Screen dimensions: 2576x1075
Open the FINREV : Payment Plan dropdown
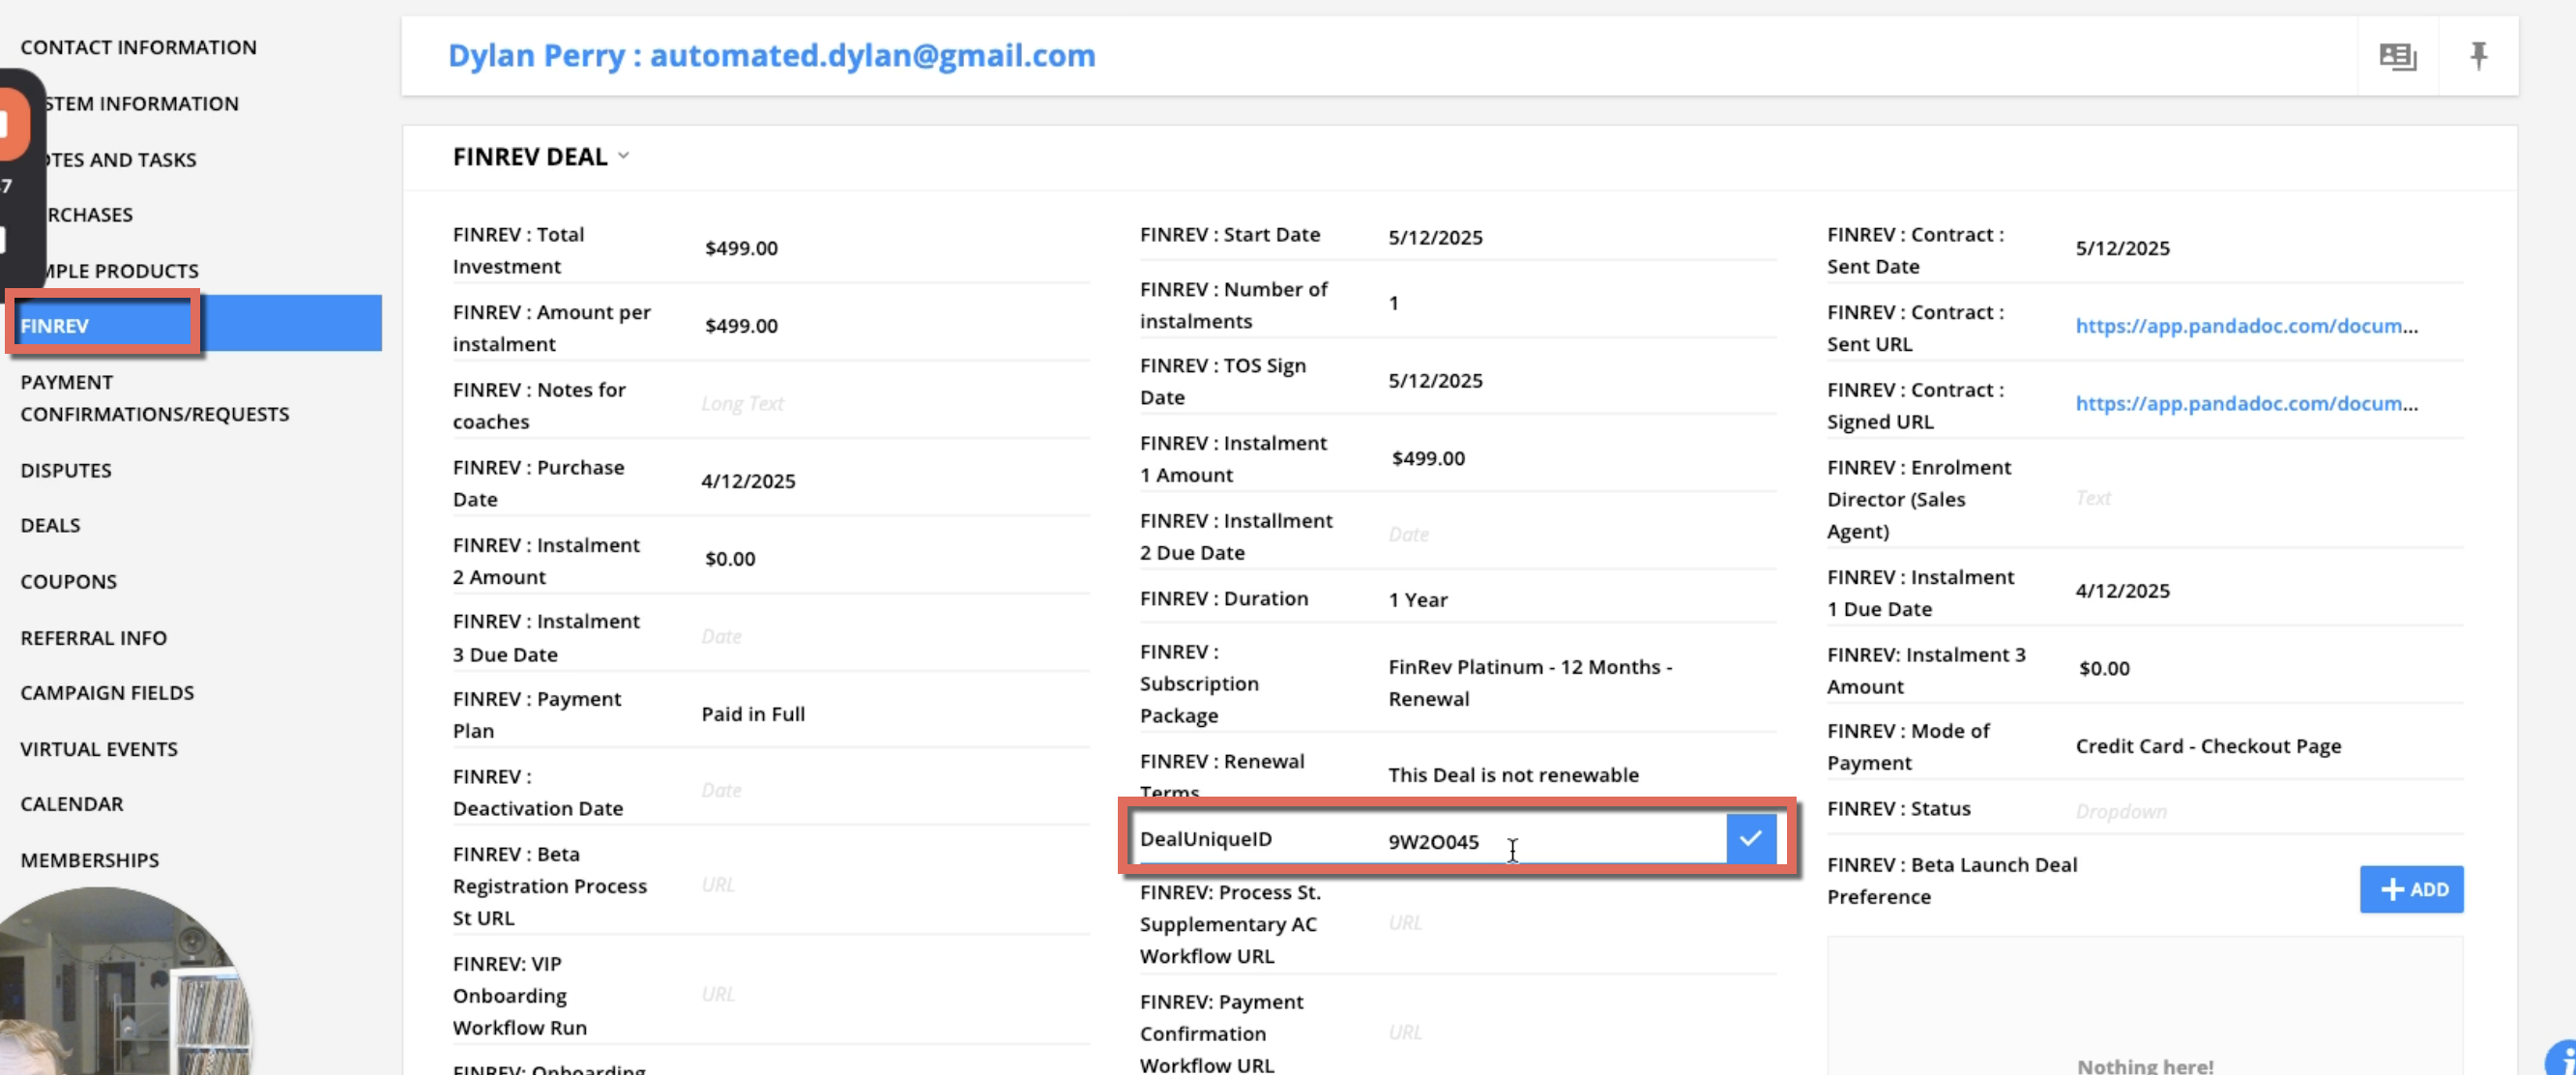click(x=753, y=714)
